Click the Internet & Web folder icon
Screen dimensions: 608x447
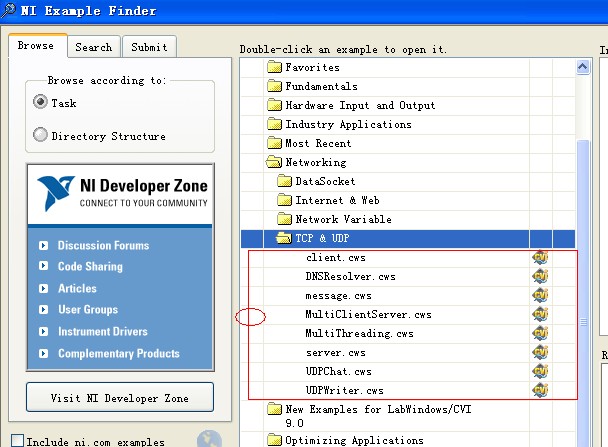[x=285, y=200]
